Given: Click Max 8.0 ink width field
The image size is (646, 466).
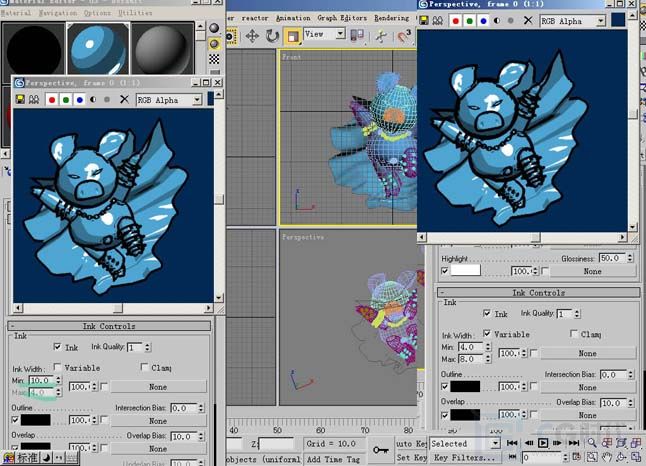Looking at the screenshot, I should (471, 359).
